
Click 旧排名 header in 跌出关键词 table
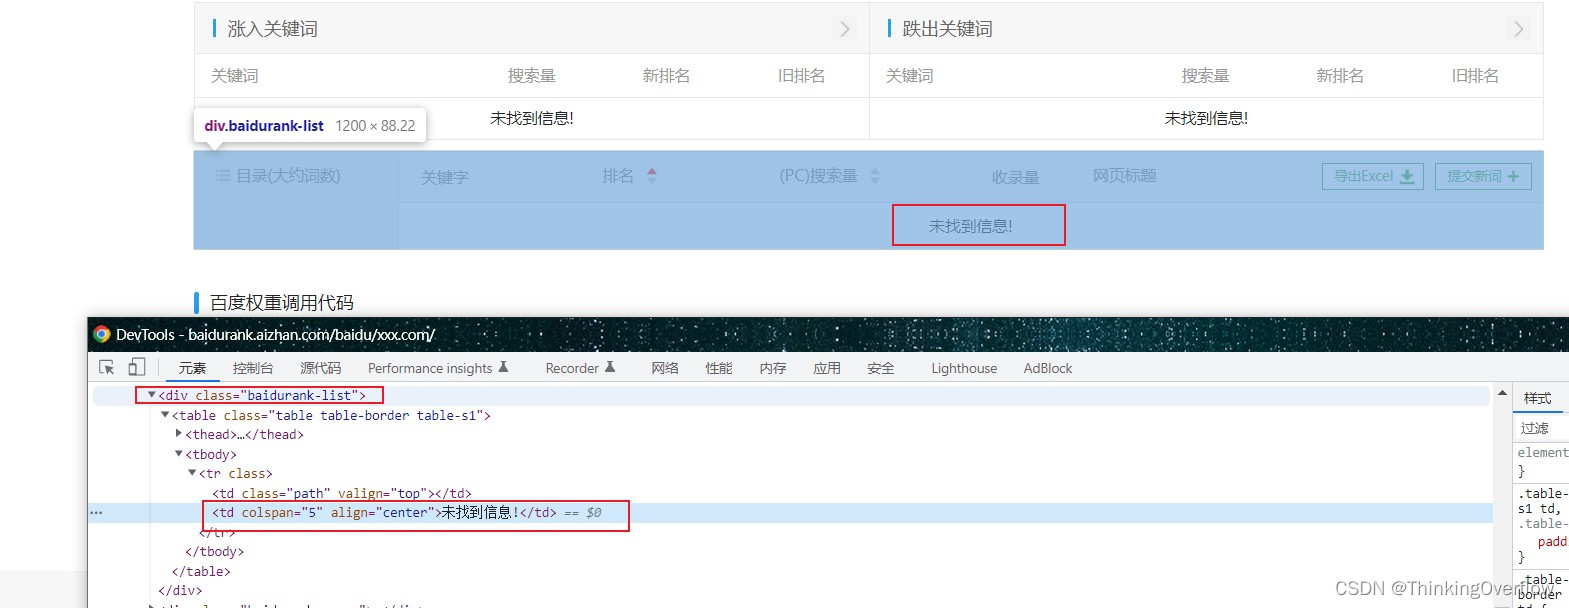click(x=1476, y=76)
